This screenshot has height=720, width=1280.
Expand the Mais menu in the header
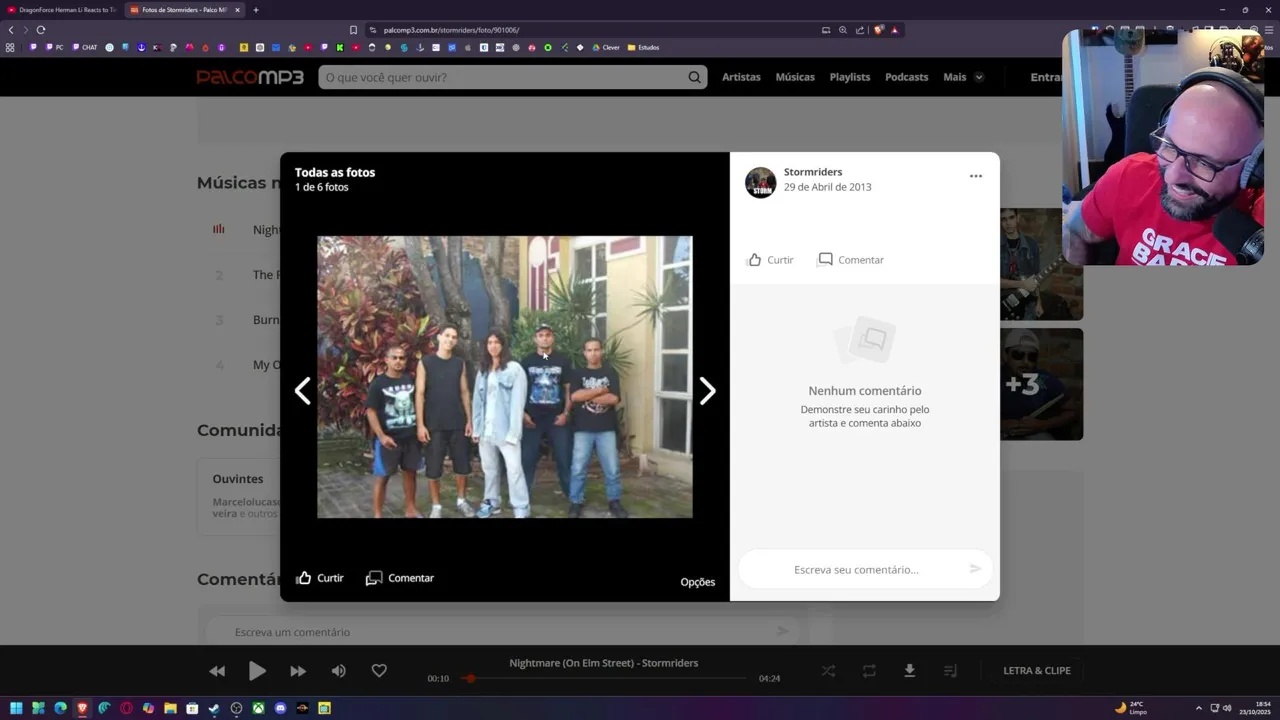pos(963,77)
